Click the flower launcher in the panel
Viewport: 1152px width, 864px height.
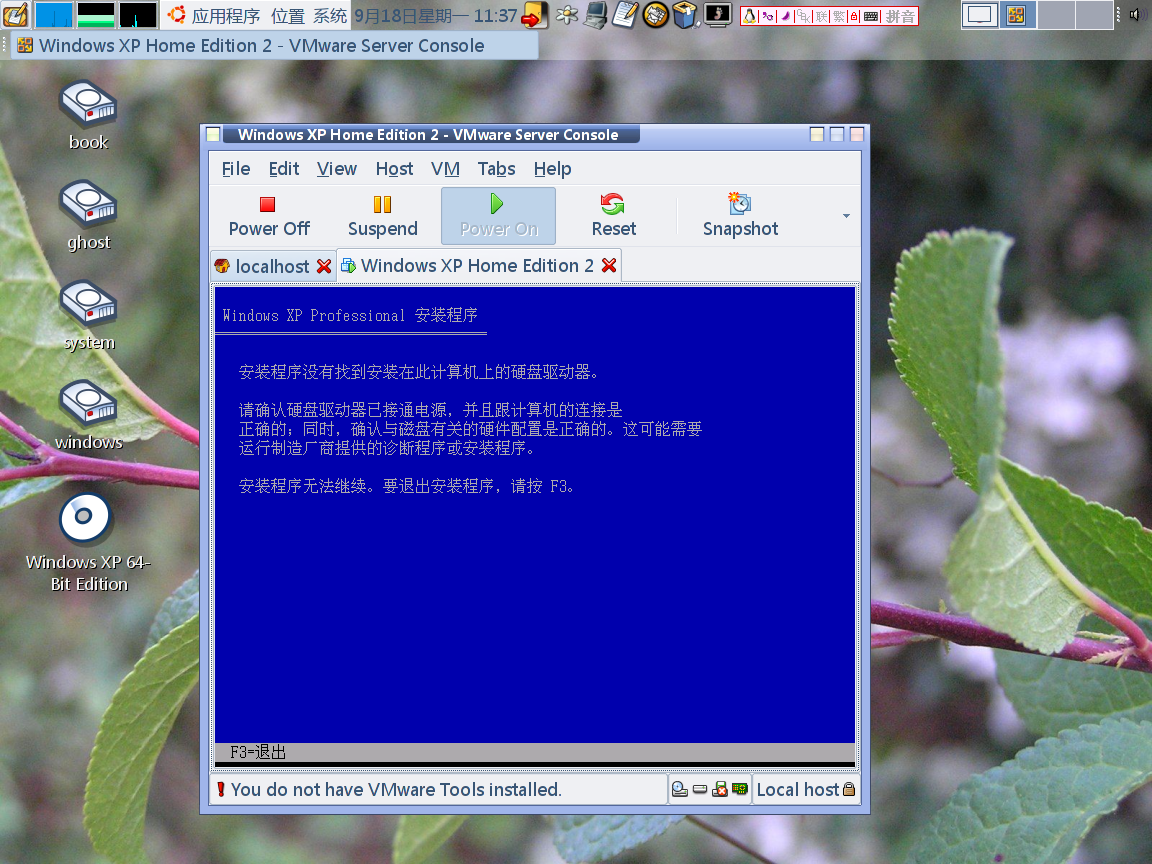pos(566,15)
